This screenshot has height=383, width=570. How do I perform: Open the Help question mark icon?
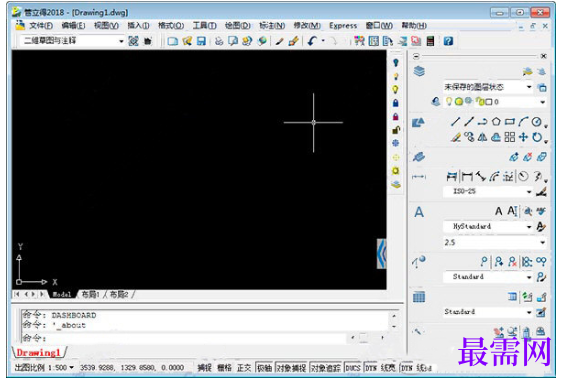pos(448,41)
